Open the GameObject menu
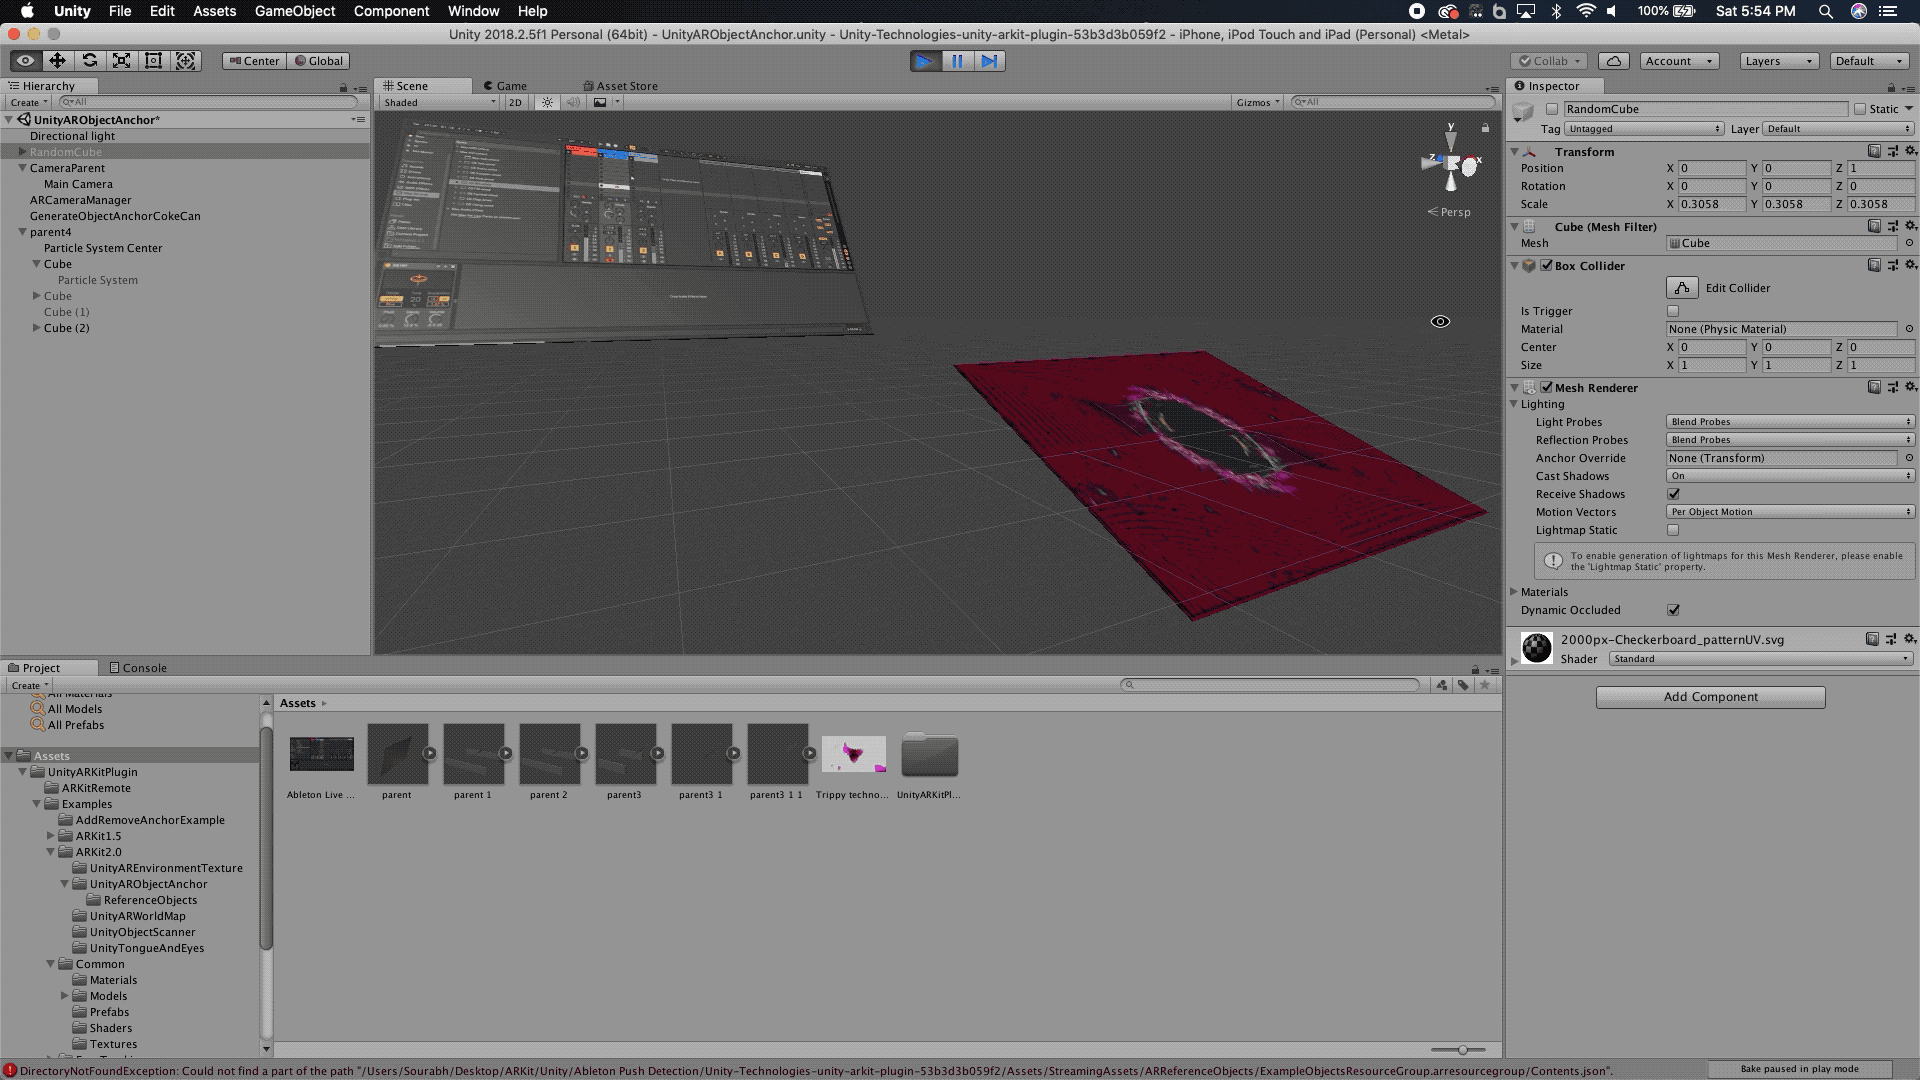1920x1080 pixels. [295, 11]
